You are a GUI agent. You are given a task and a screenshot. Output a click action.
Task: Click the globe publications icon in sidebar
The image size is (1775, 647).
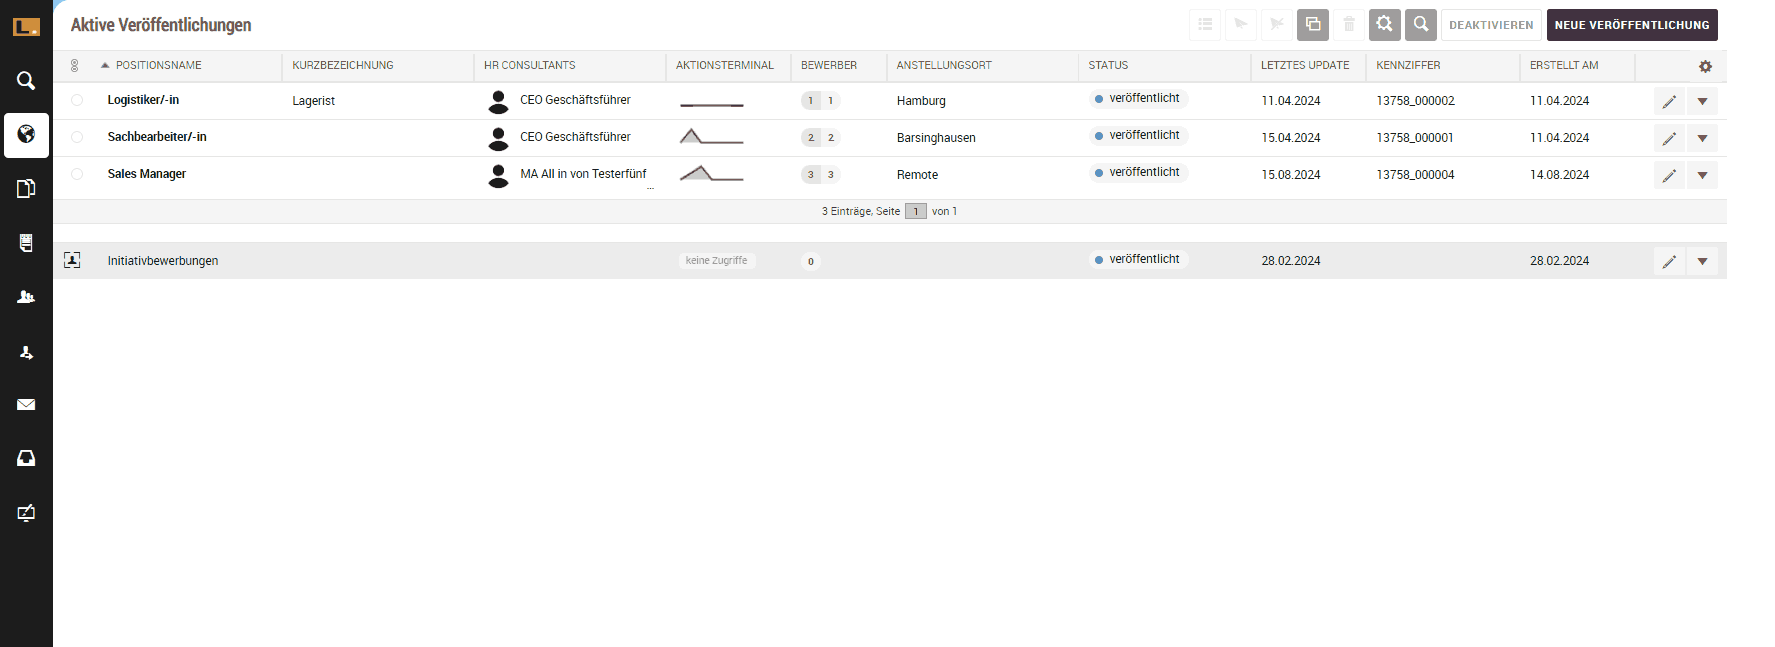[x=26, y=135]
